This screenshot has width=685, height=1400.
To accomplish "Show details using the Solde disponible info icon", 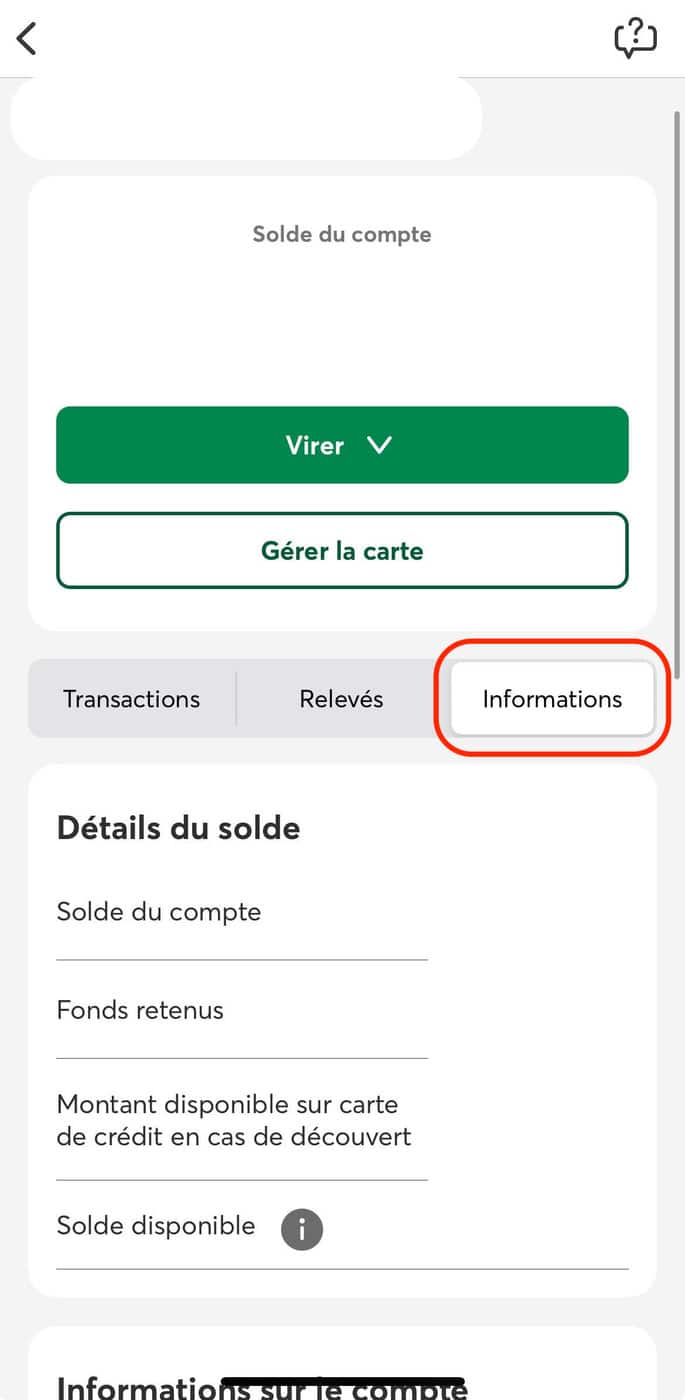I will point(301,1229).
